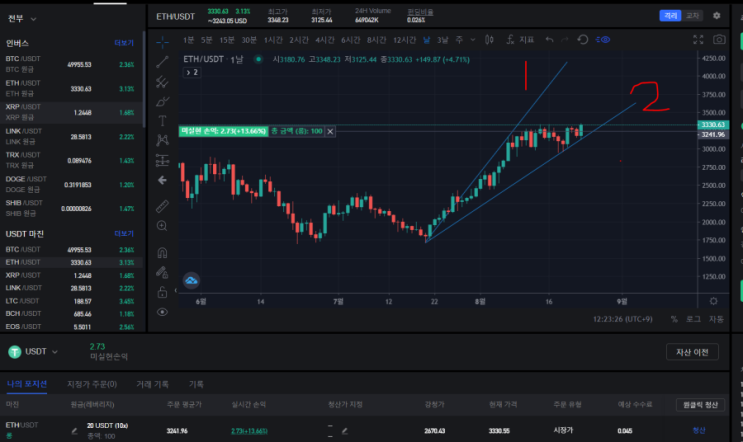743x442 pixels.
Task: Open the 나의 포지션 tab
Action: tap(27, 384)
